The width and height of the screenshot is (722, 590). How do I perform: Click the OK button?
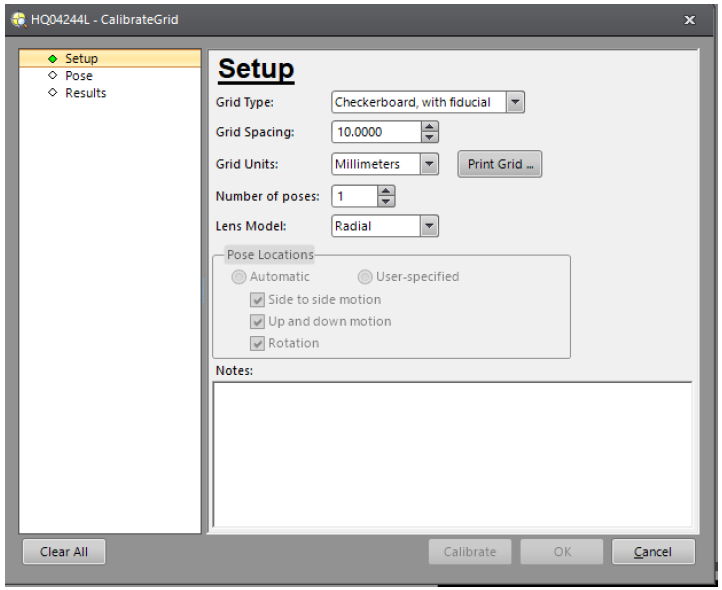point(562,551)
